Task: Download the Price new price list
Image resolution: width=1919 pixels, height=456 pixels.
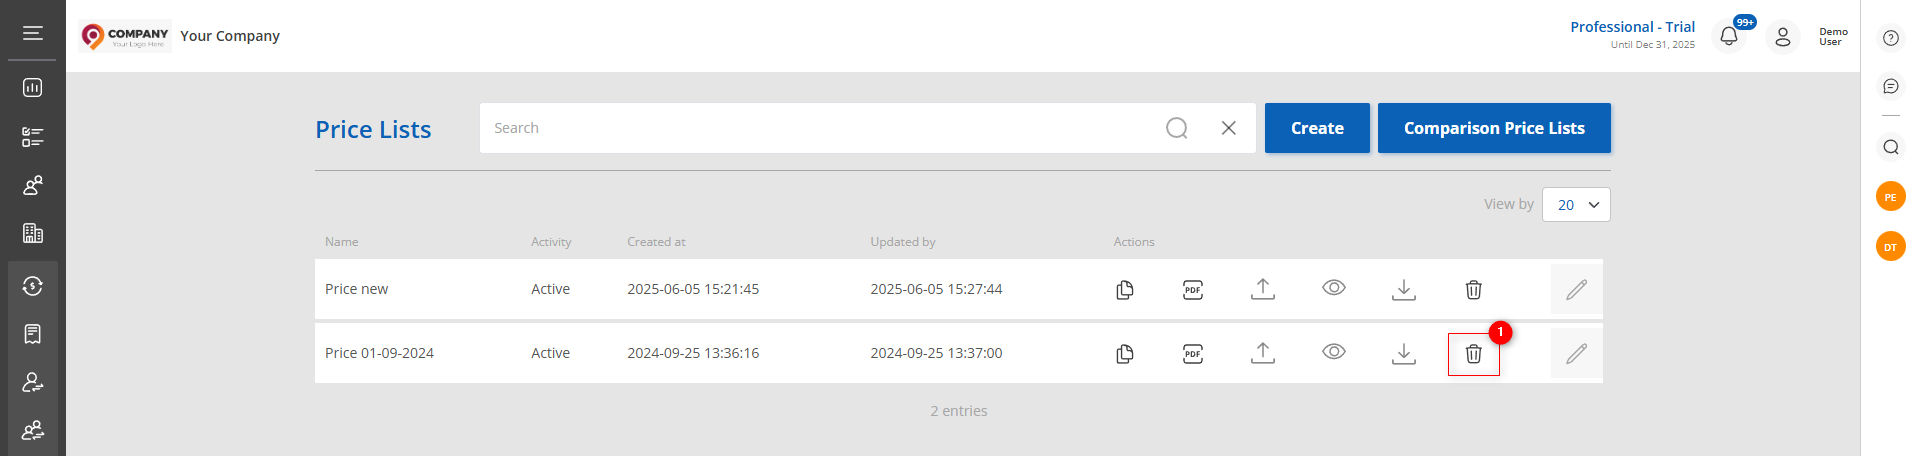Action: click(x=1404, y=289)
